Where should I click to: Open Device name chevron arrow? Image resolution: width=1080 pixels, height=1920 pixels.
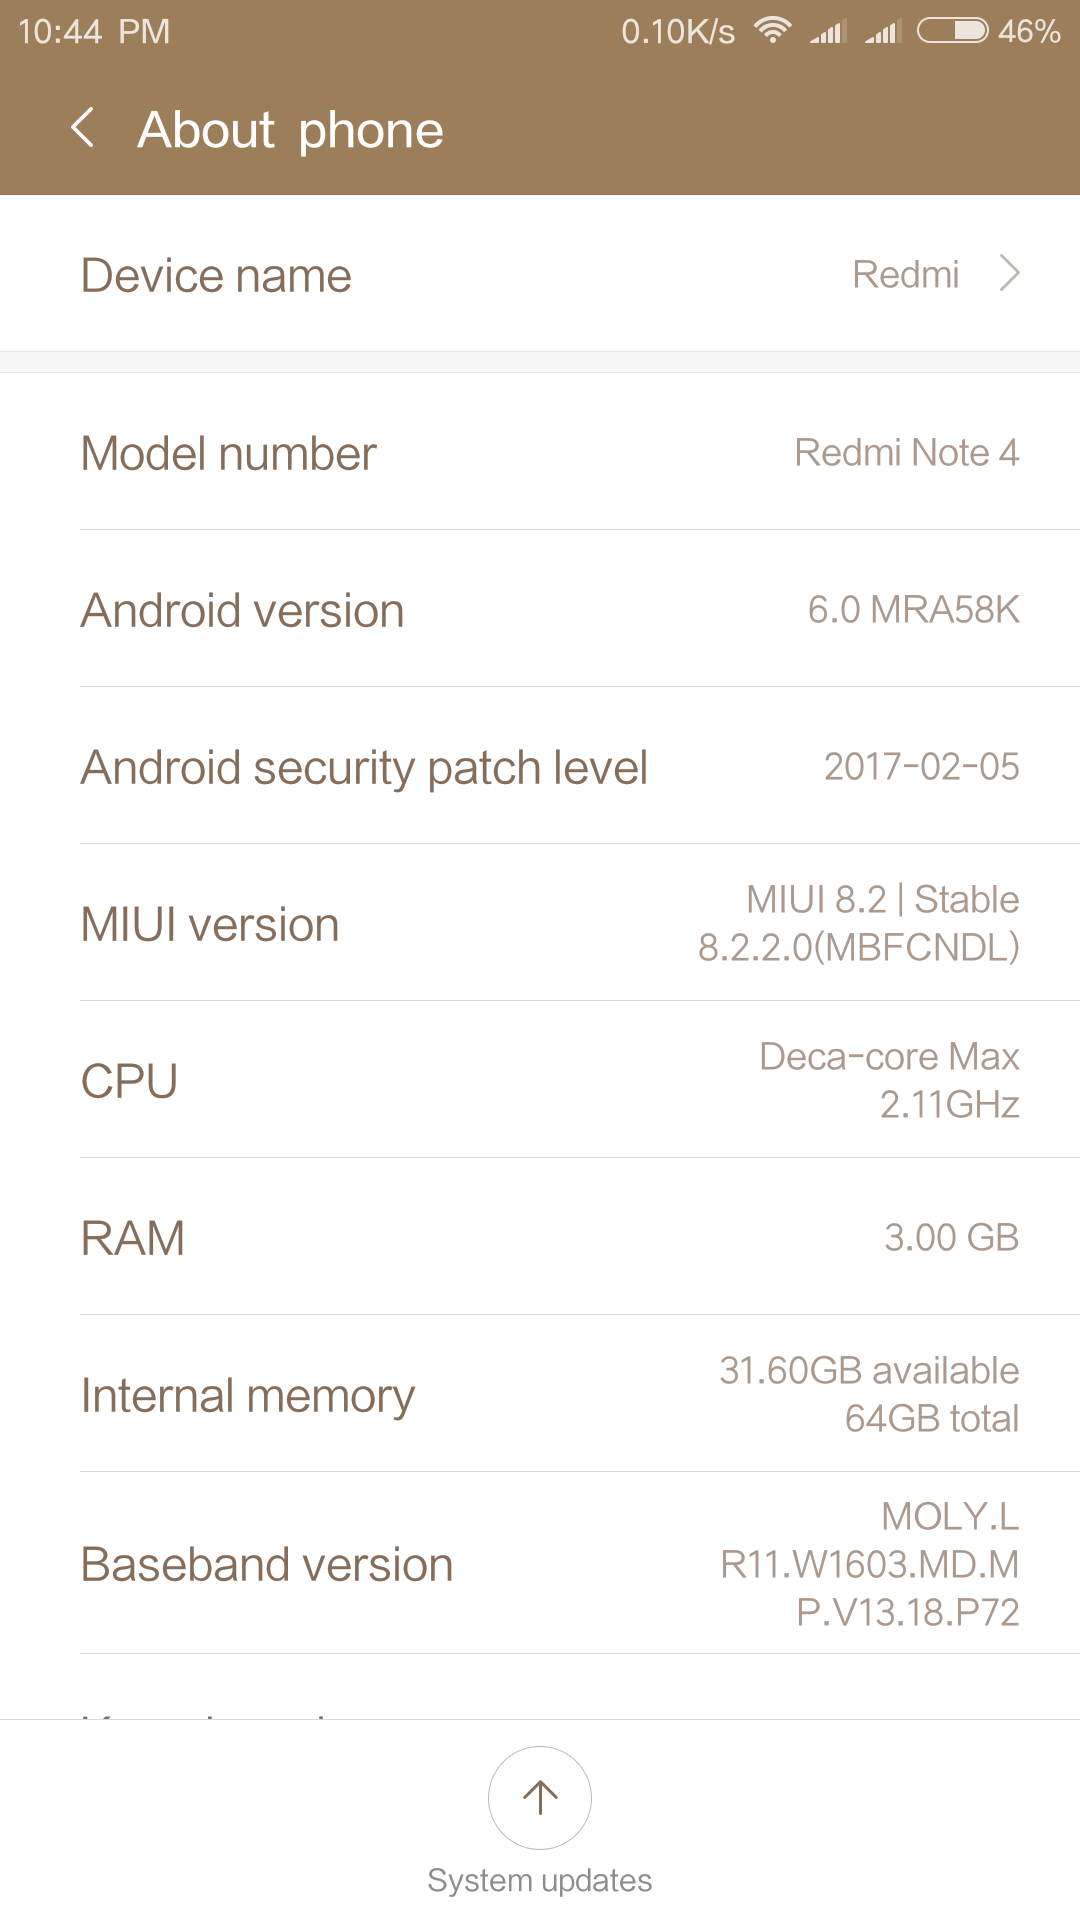click(x=1010, y=273)
